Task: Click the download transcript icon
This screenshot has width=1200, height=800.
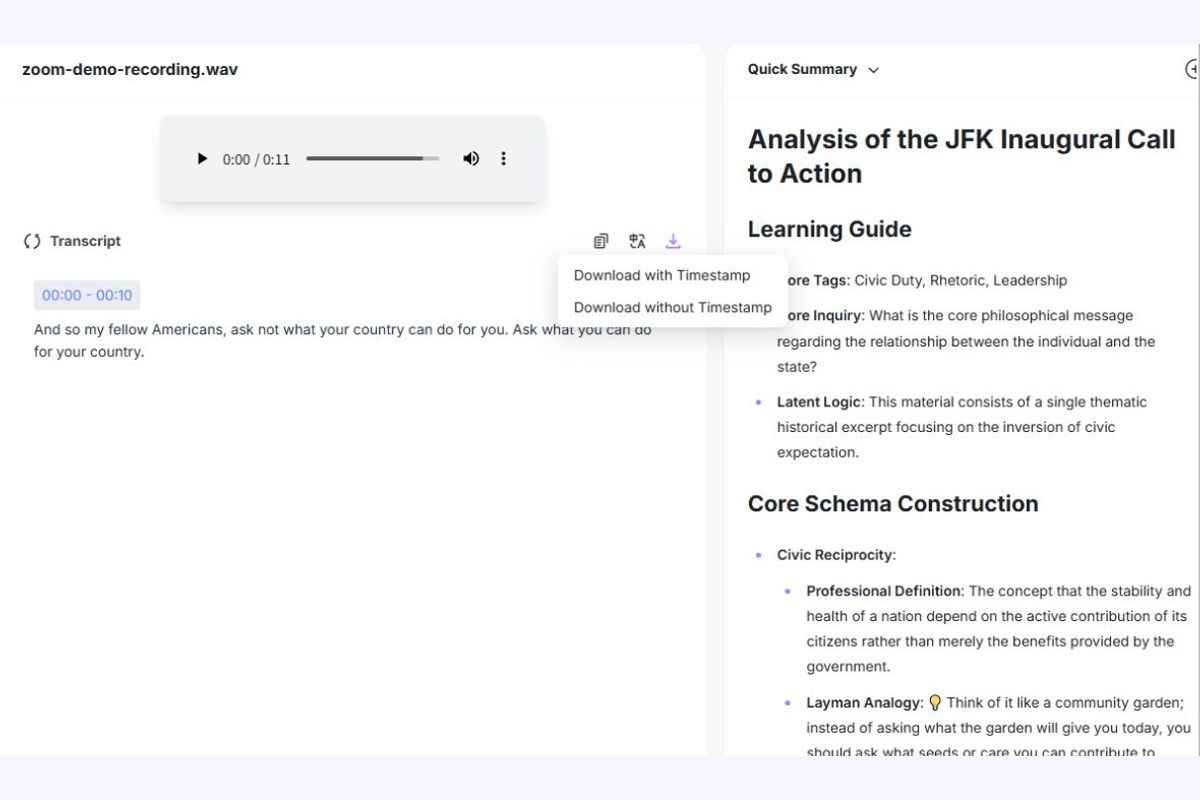Action: coord(673,241)
